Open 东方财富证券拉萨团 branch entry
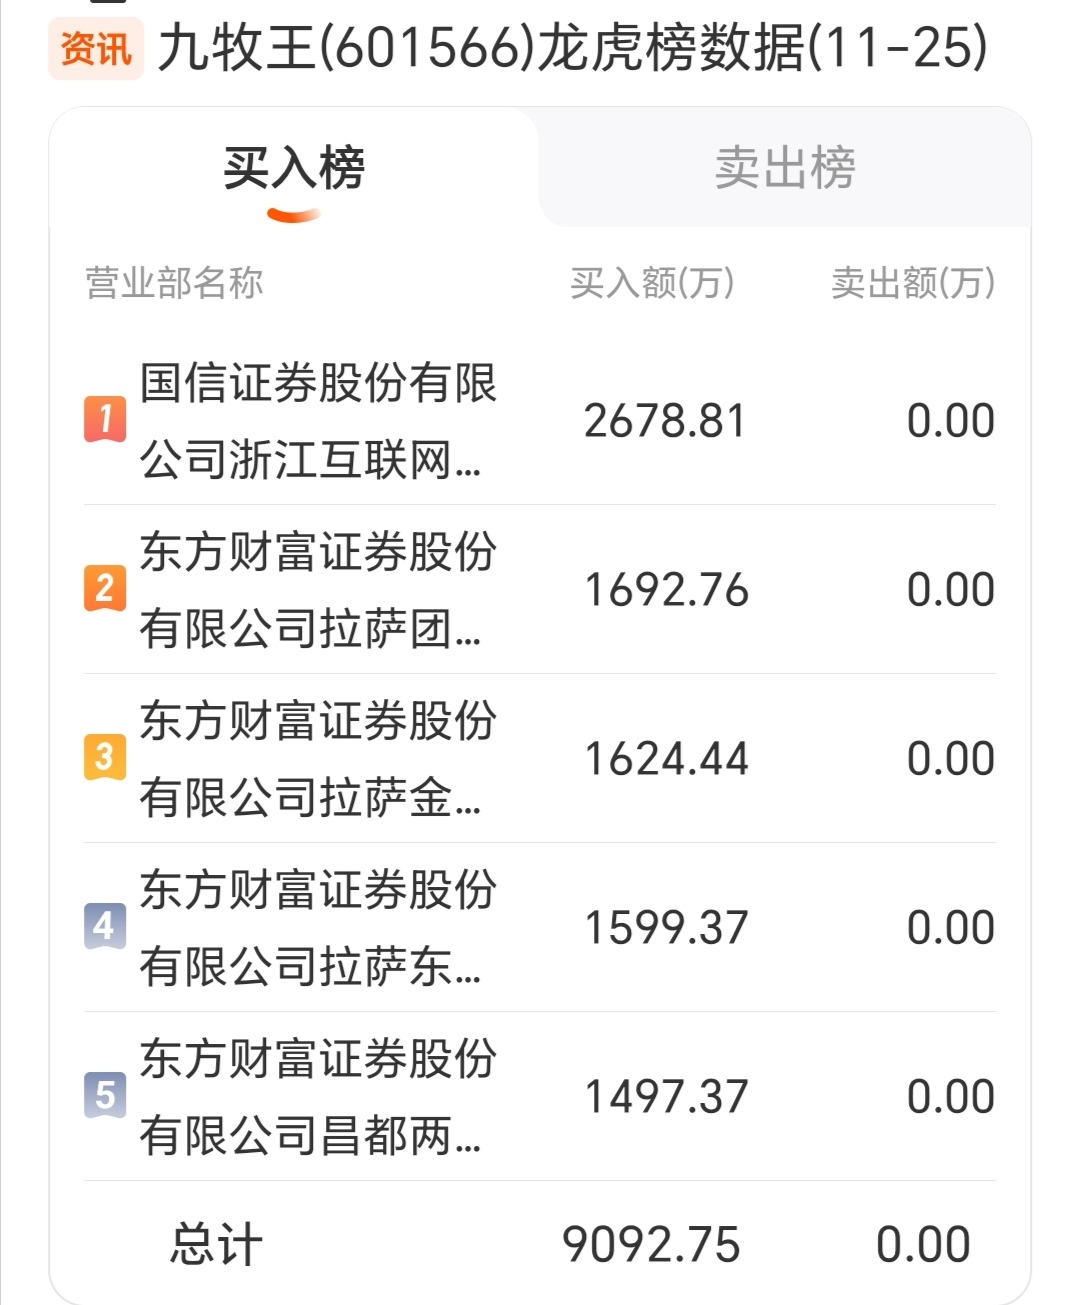This screenshot has height=1305, width=1080. [317, 590]
